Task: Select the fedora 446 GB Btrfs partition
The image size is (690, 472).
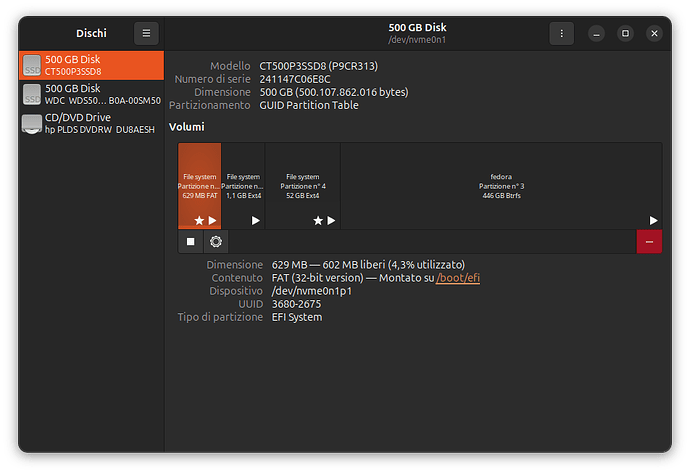Action: (501, 186)
